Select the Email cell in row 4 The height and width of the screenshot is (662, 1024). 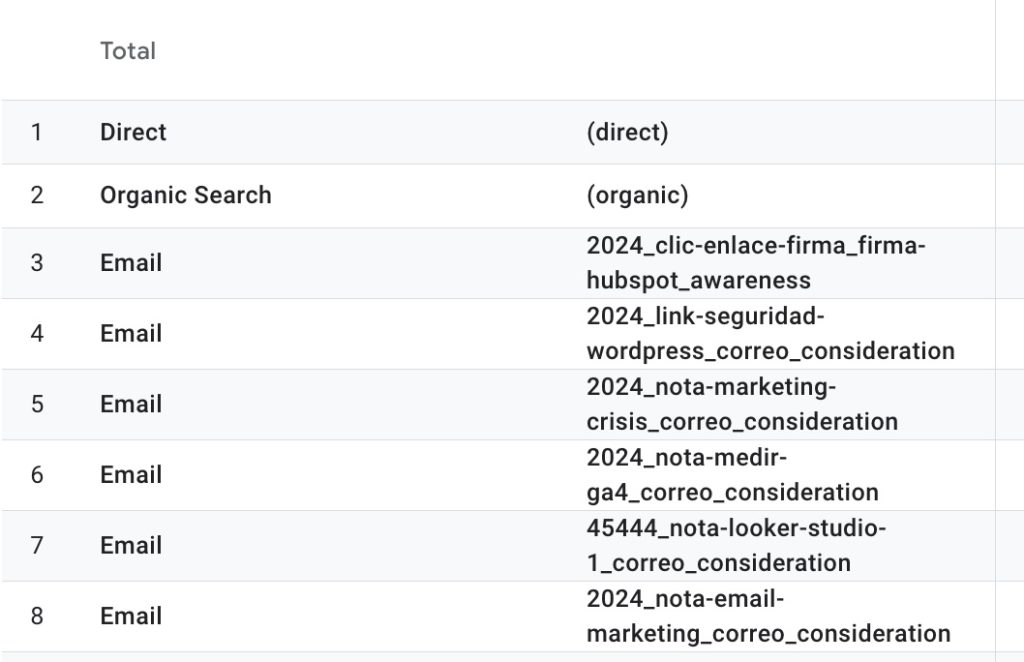[131, 334]
